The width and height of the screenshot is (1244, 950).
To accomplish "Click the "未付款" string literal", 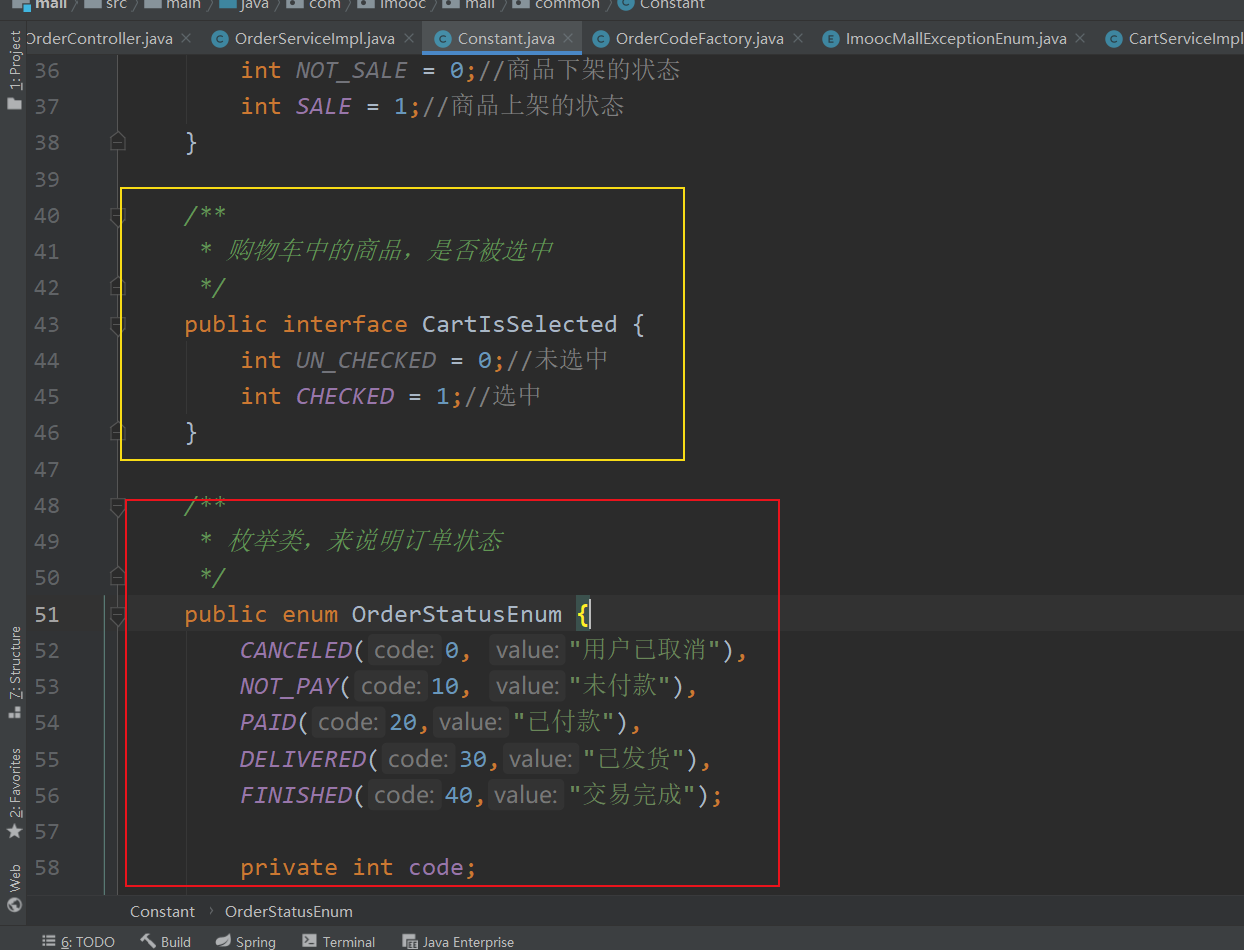I will coord(620,686).
